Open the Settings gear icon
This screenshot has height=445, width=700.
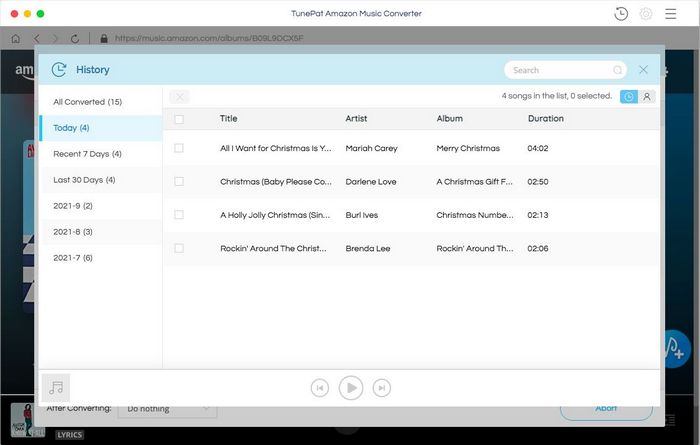click(x=646, y=14)
